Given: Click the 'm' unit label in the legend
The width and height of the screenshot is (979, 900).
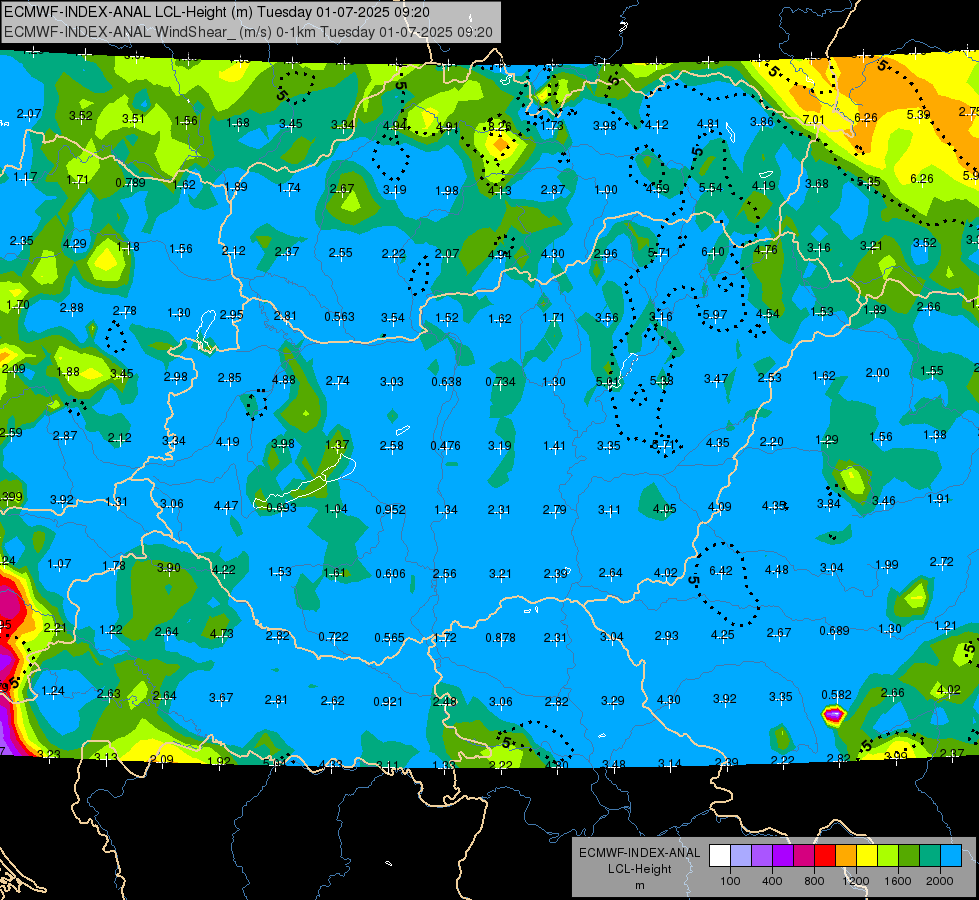Looking at the screenshot, I should click(639, 885).
